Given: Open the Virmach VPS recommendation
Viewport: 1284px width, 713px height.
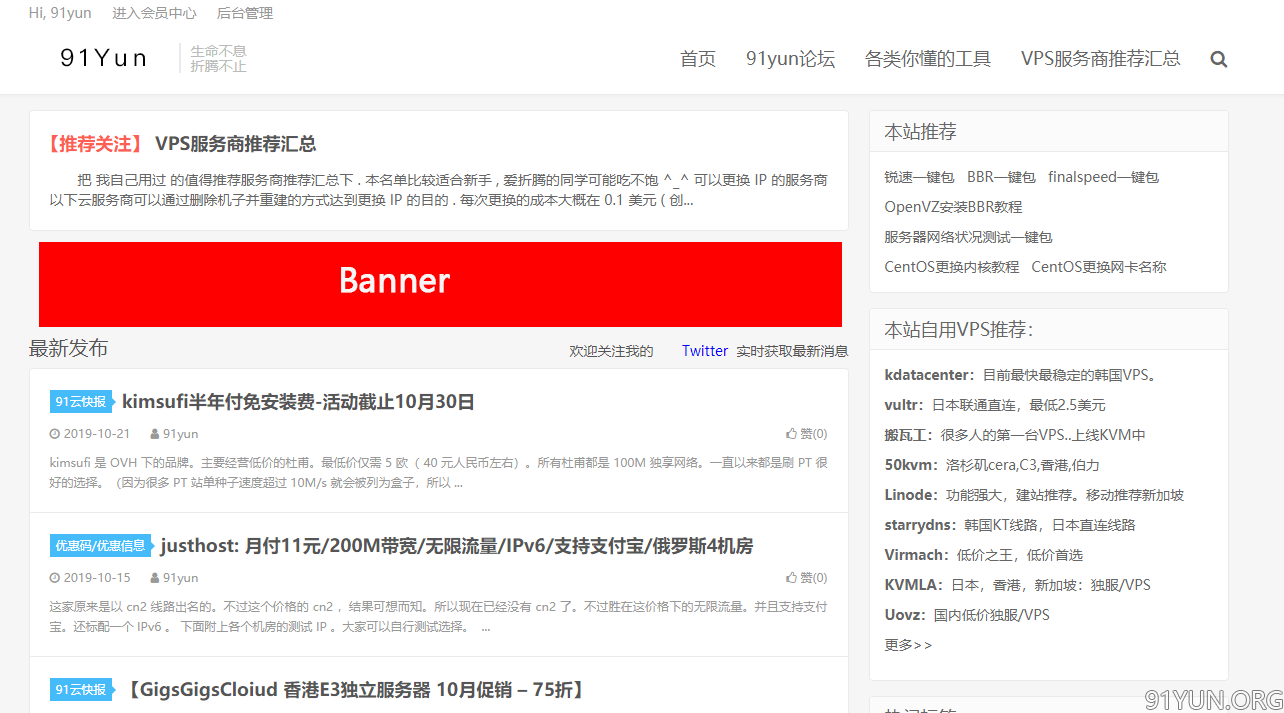Looking at the screenshot, I should (x=984, y=555).
